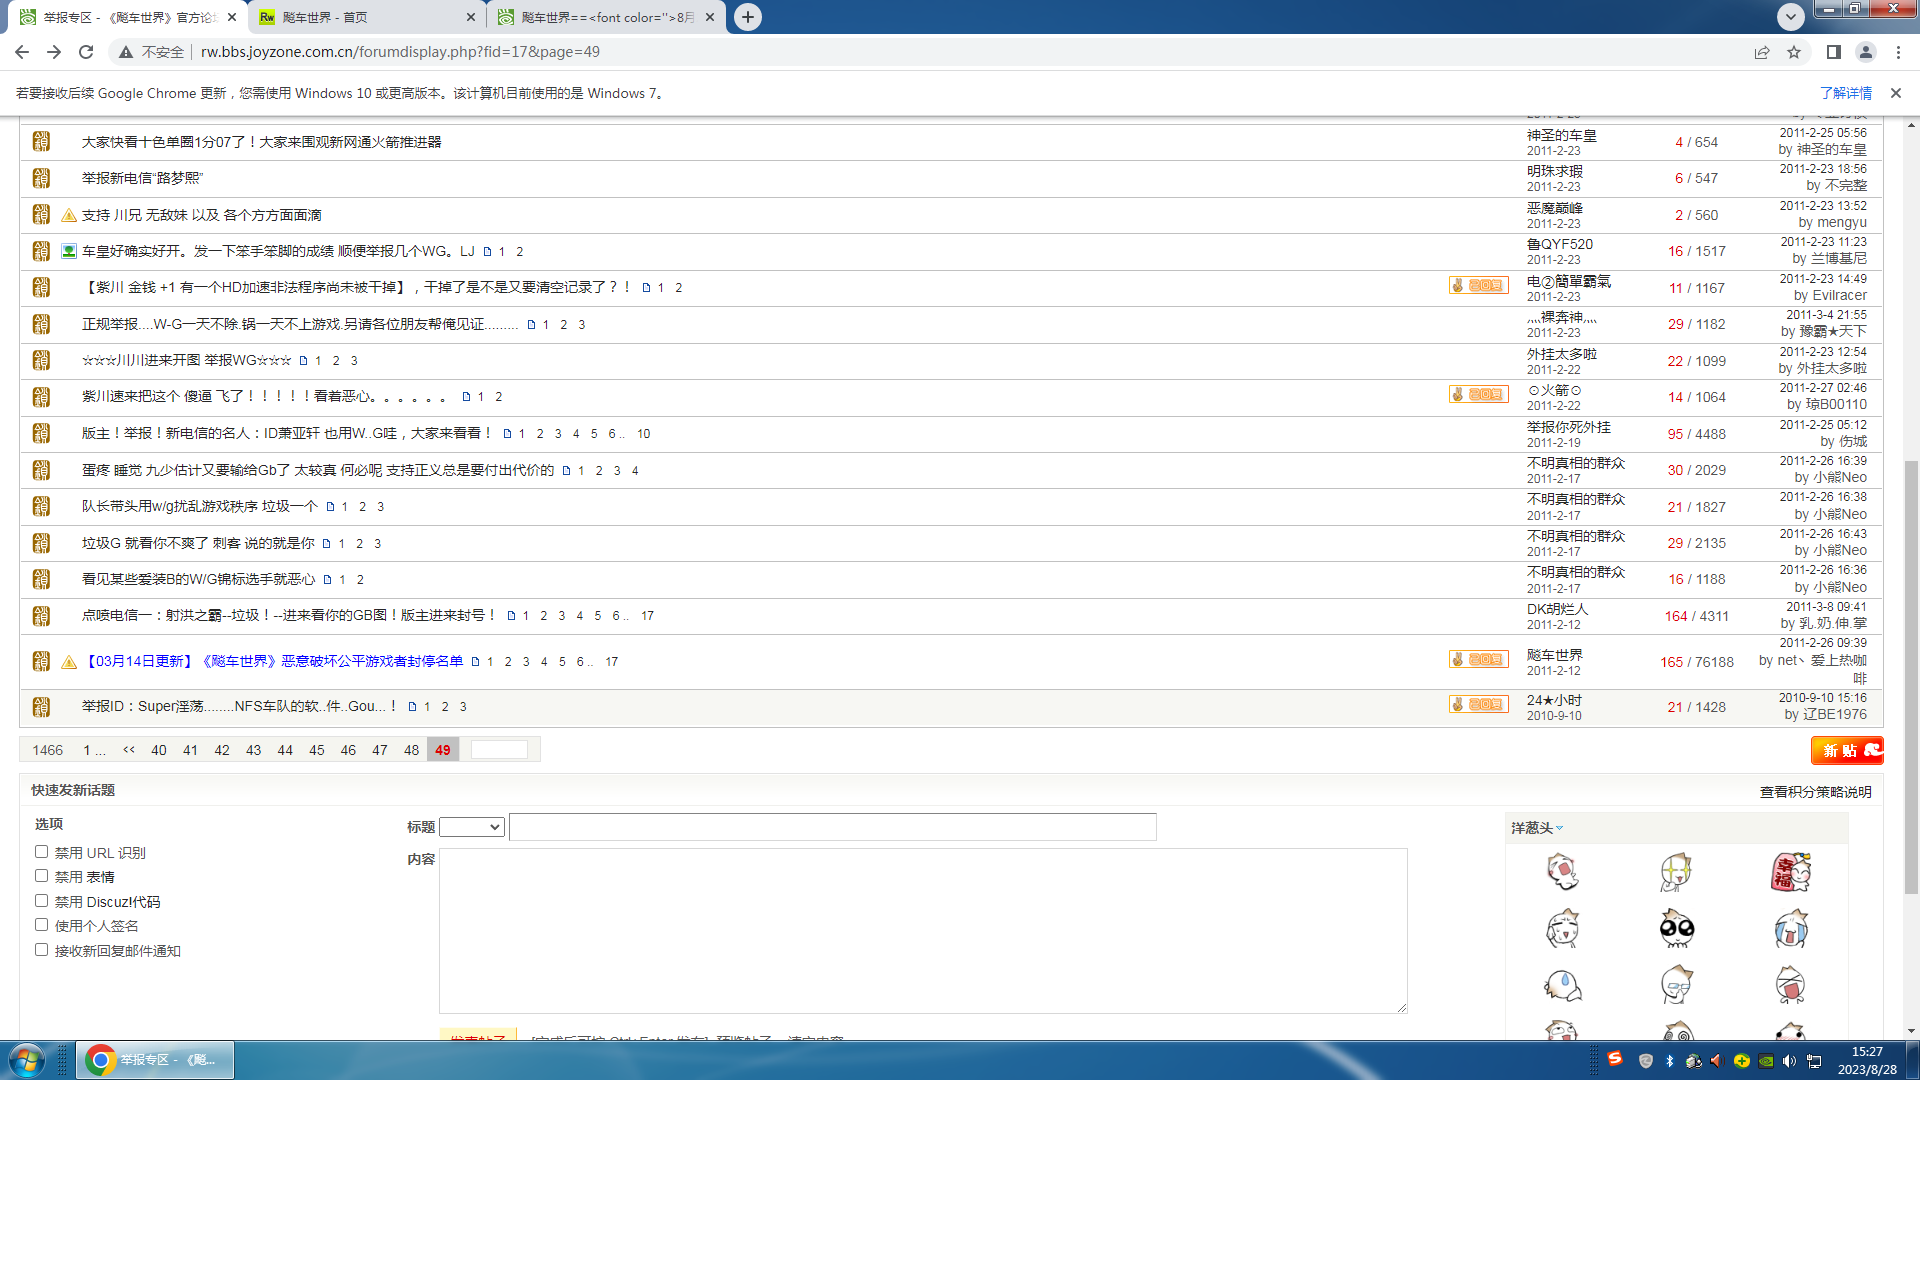This screenshot has width=1920, height=1277.
Task: Open the 了解详情 link in update banner
Action: [1845, 93]
